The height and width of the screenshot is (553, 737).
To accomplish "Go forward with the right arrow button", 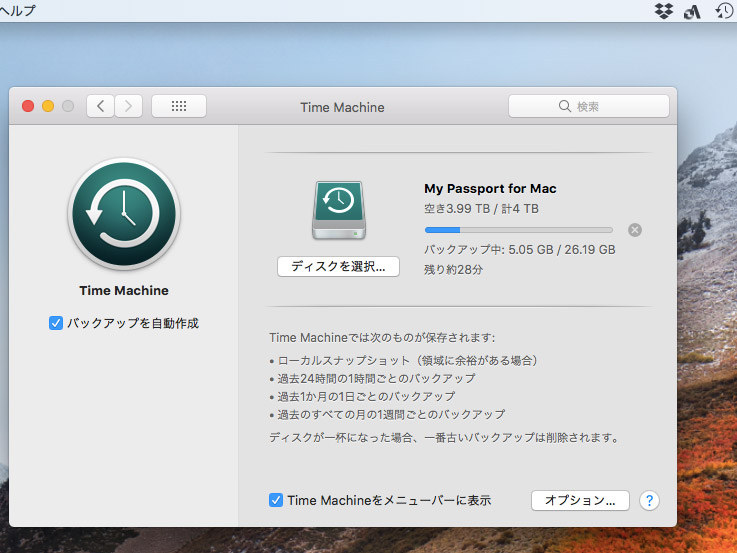I will click(x=128, y=106).
